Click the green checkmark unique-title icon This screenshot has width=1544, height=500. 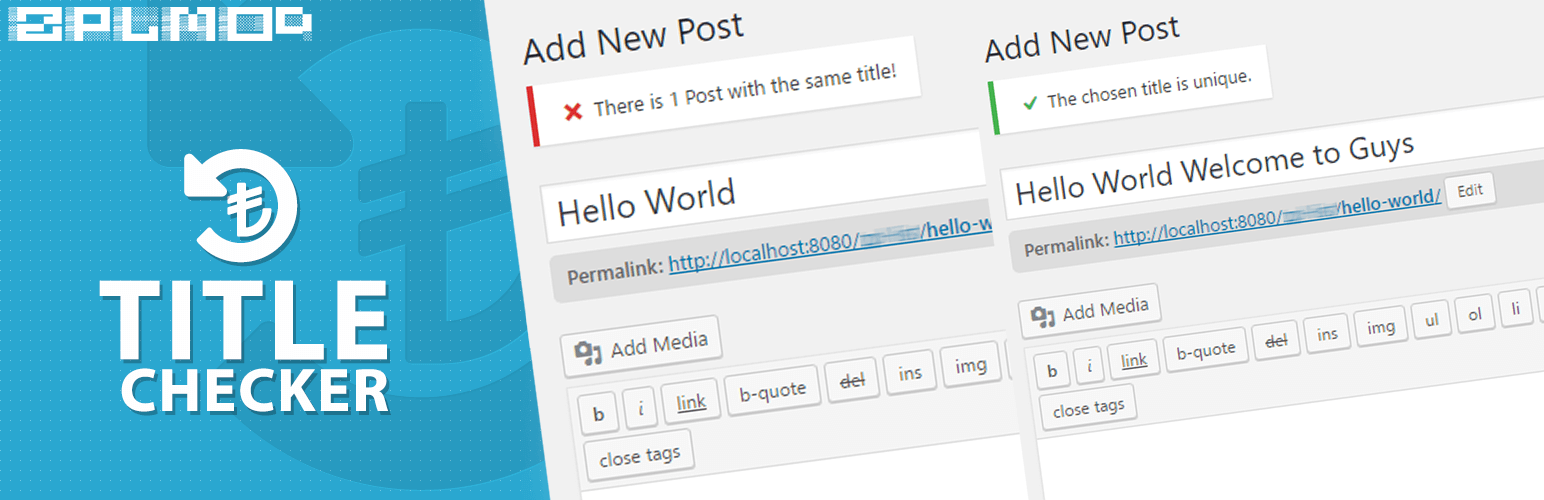[x=1030, y=102]
